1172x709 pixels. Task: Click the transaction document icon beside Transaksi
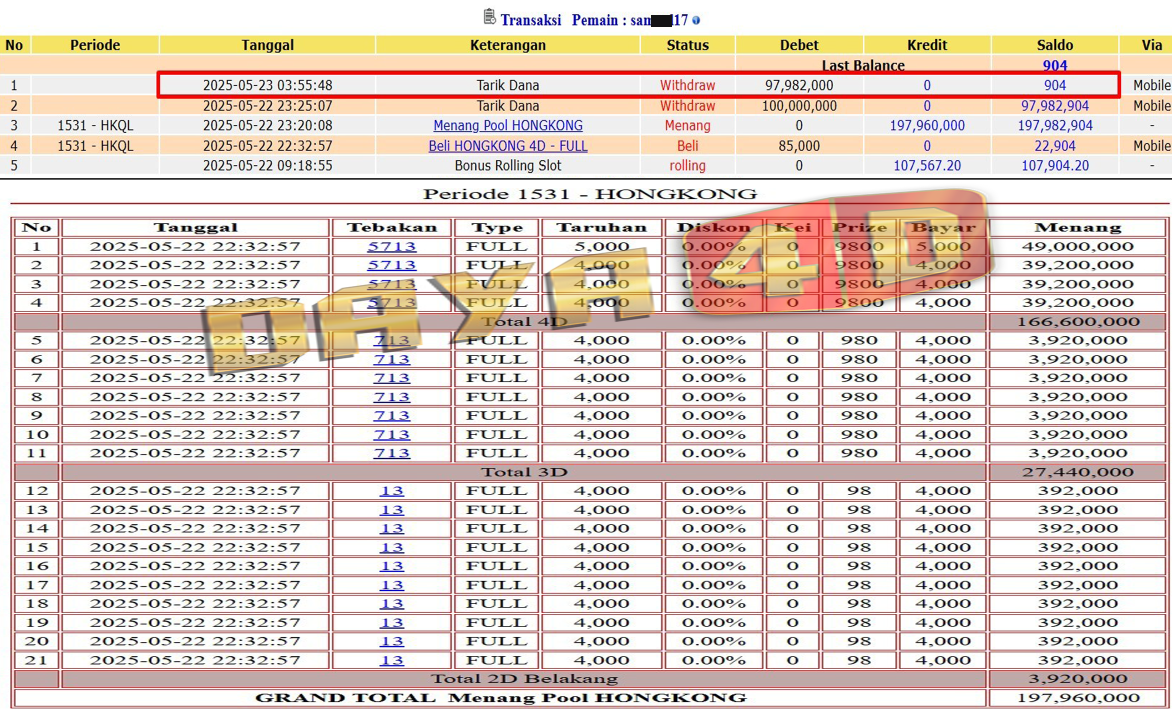pyautogui.click(x=490, y=16)
